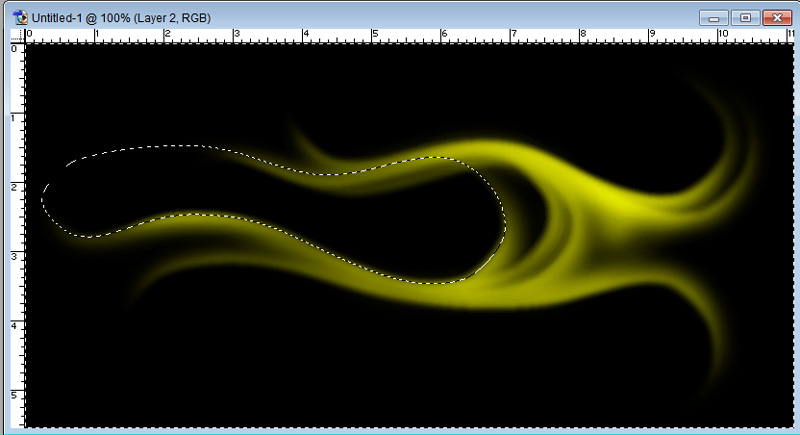Viewport: 800px width, 435px height.
Task: Maximize the Untitled-1 document window
Action: click(745, 18)
